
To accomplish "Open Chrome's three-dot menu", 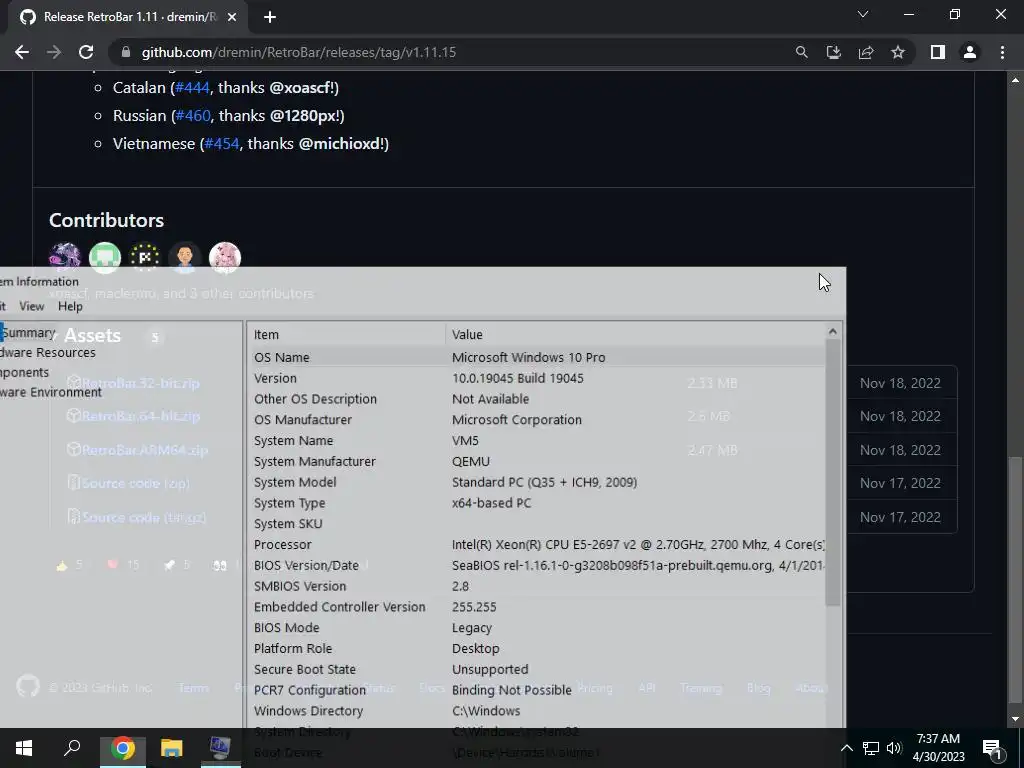I will click(x=1002, y=52).
